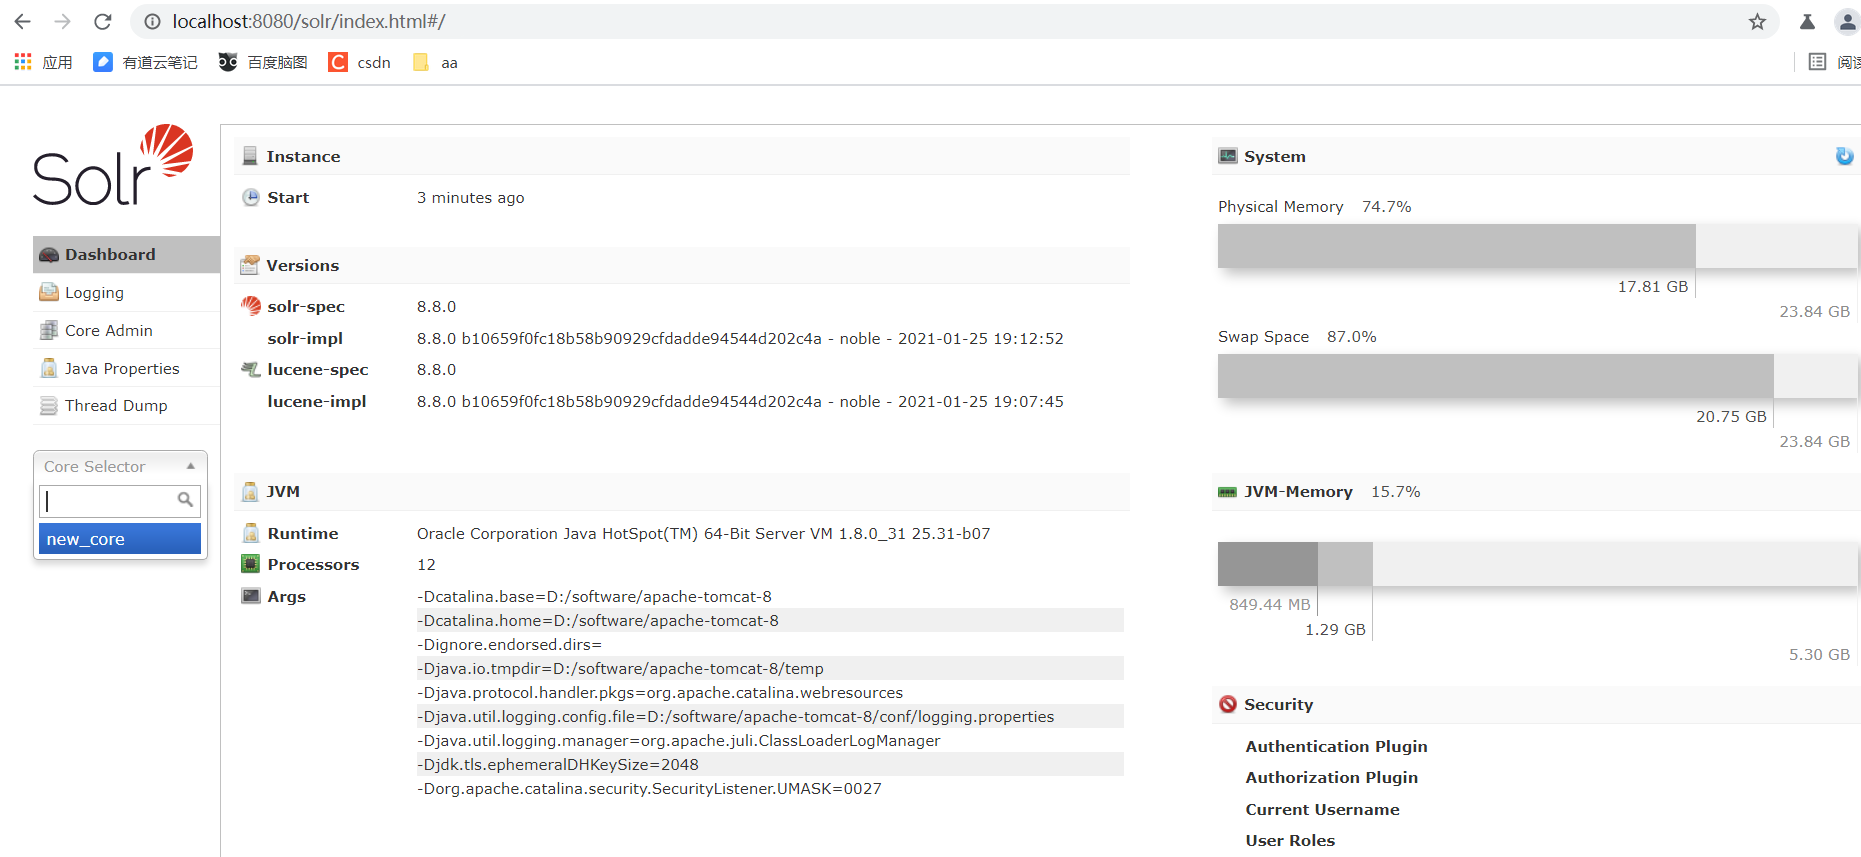The width and height of the screenshot is (1861, 857).
Task: Select the new_core core
Action: point(120,539)
